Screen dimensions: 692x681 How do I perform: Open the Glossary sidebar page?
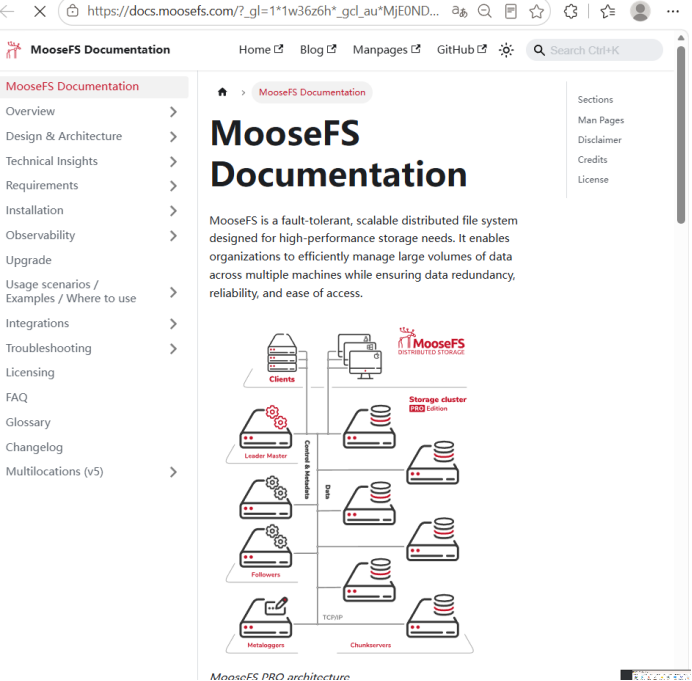pyautogui.click(x=28, y=422)
